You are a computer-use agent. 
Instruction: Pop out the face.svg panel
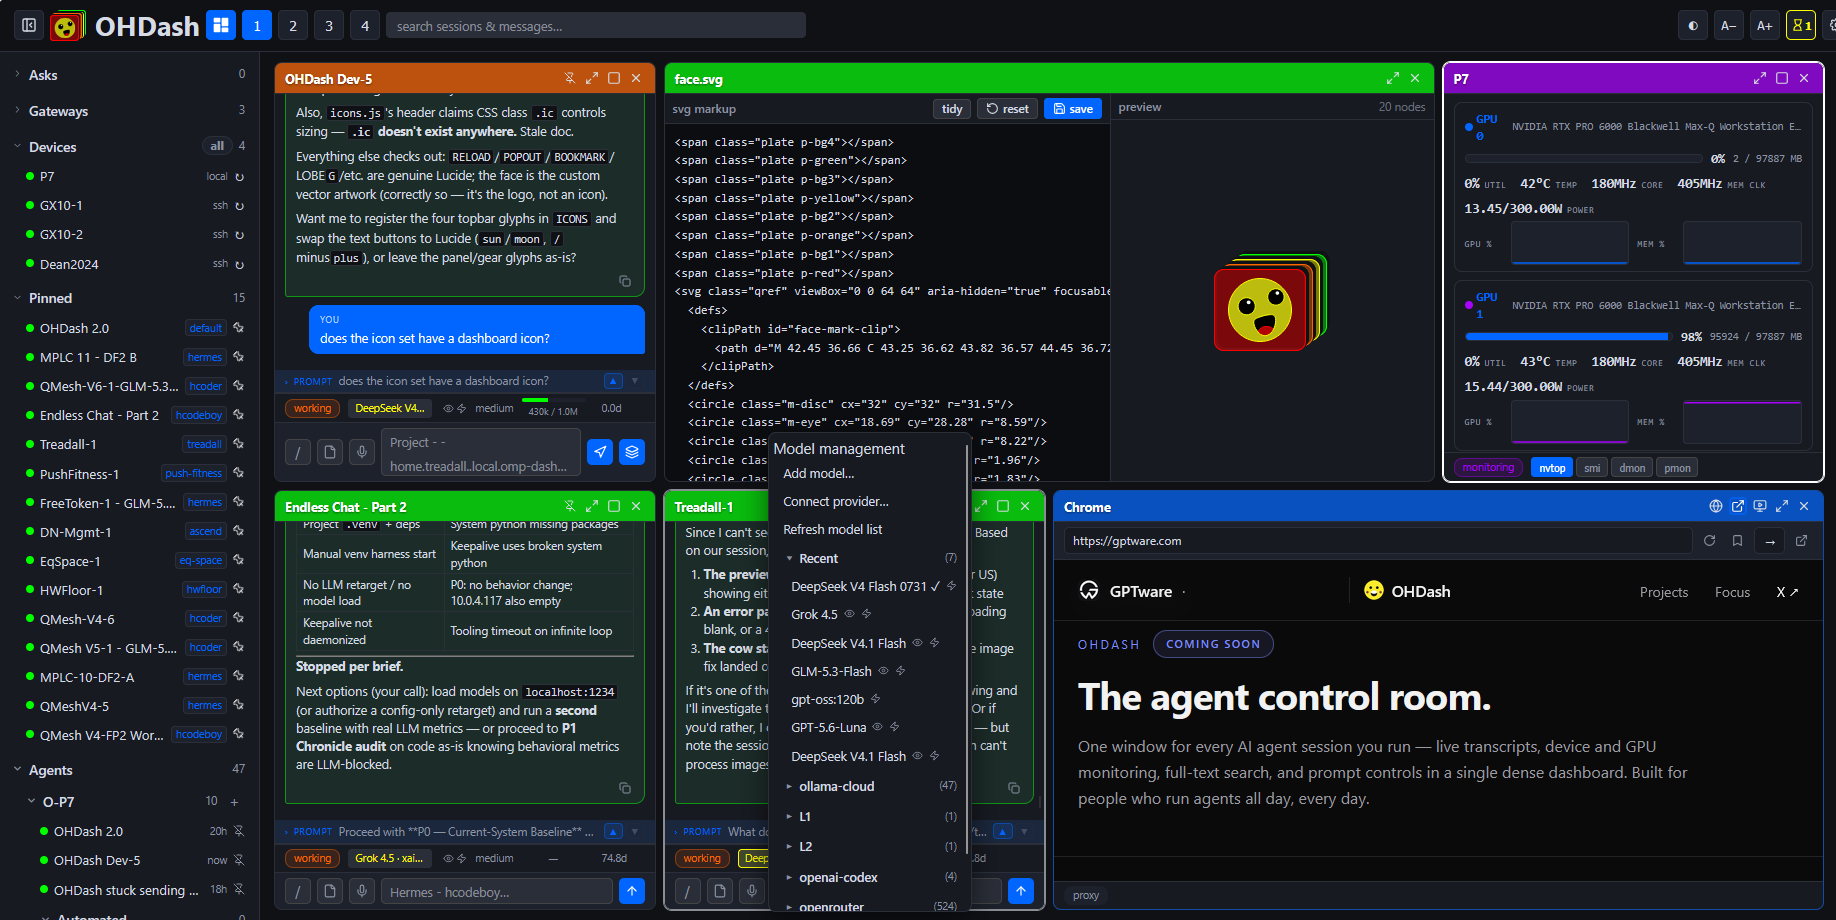(1393, 78)
